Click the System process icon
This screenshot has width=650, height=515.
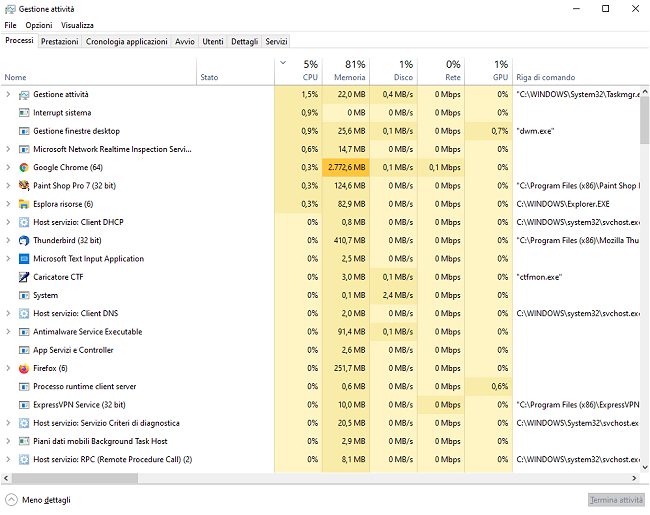(x=24, y=295)
